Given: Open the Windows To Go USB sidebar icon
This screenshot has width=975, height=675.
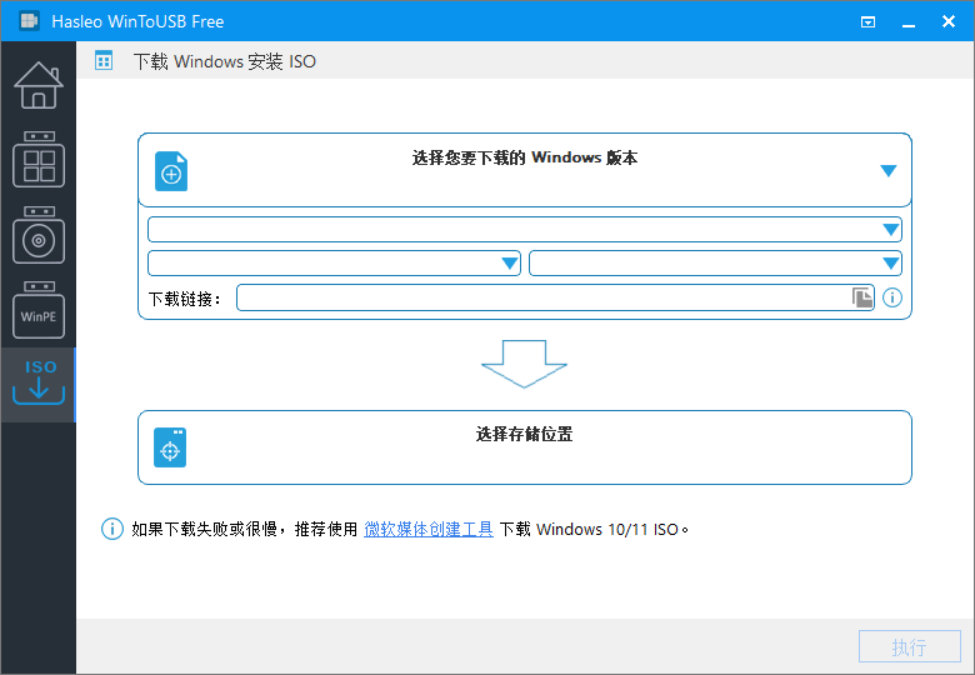Looking at the screenshot, I should point(39,159).
